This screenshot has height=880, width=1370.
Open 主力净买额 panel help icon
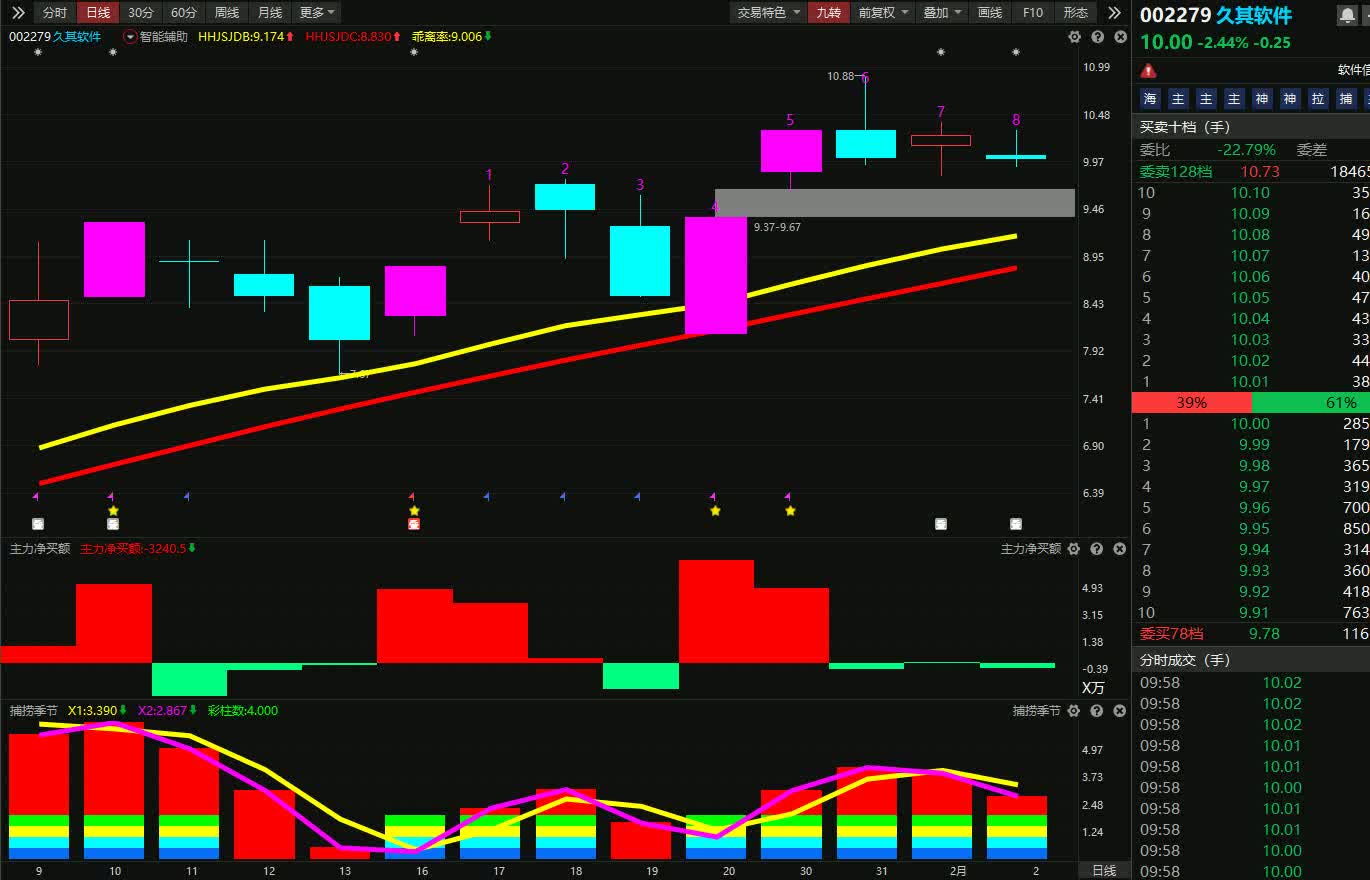pos(1097,549)
